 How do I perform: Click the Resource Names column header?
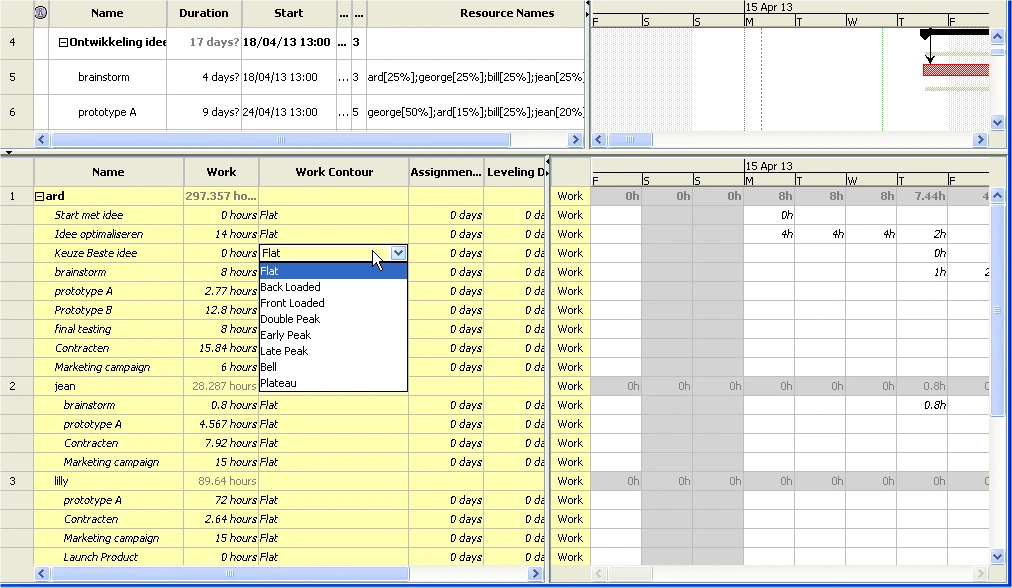(x=476, y=13)
